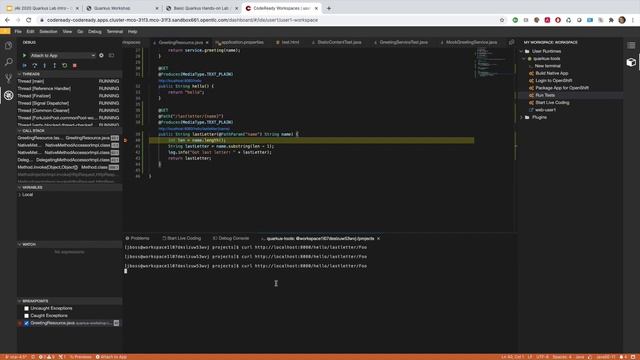Screen dimensions: 640x360
Task: Switch to the Debug Console panel tab
Action: click(231, 238)
